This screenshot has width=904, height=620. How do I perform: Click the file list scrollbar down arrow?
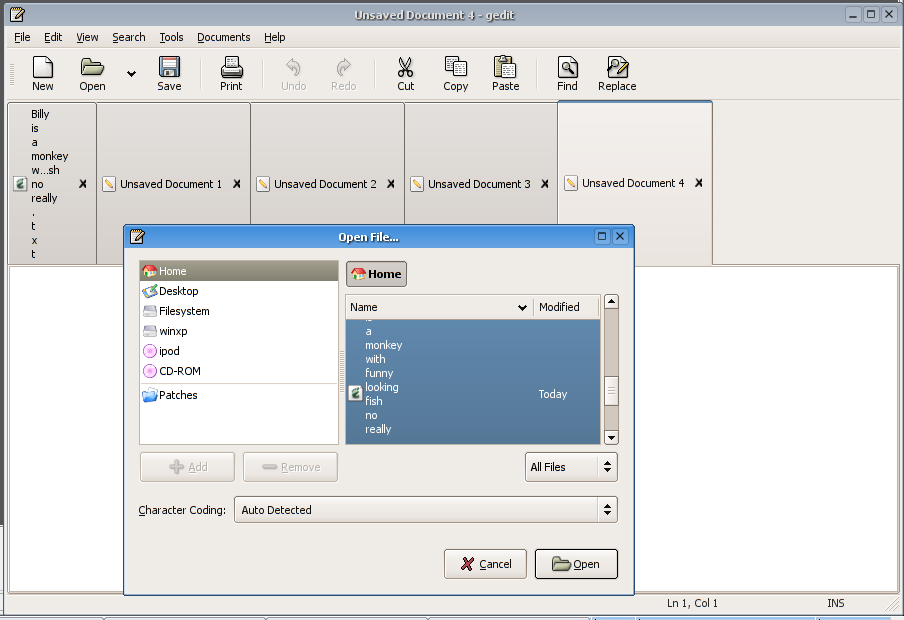pyautogui.click(x=611, y=437)
